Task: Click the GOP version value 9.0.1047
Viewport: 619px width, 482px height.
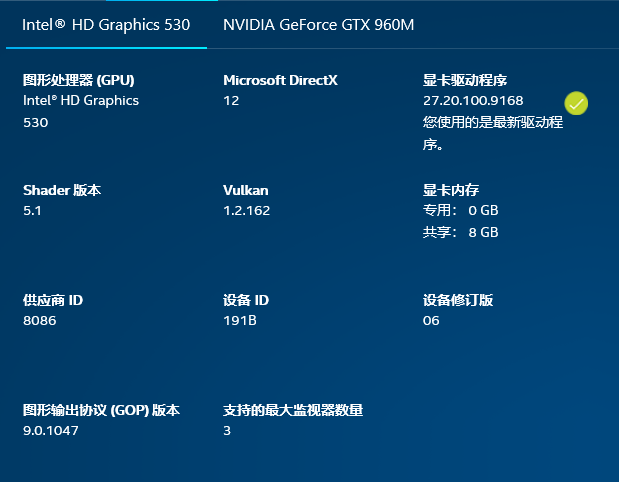Action: coord(51,431)
